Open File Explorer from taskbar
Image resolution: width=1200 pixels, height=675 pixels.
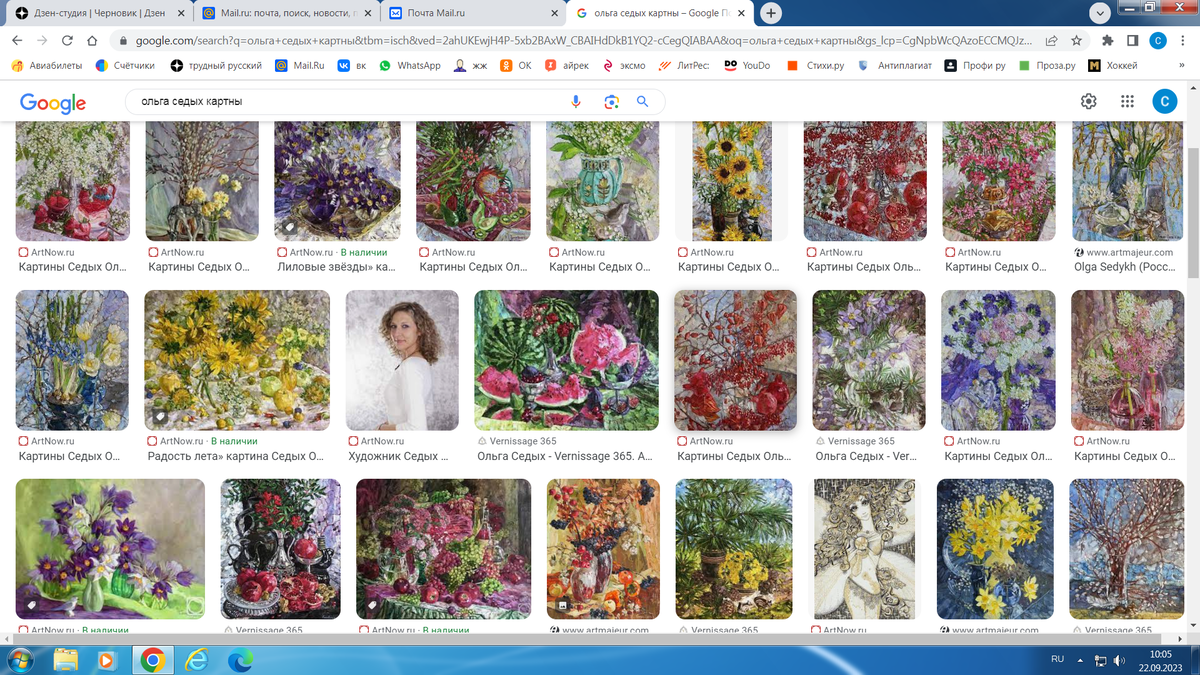click(66, 660)
